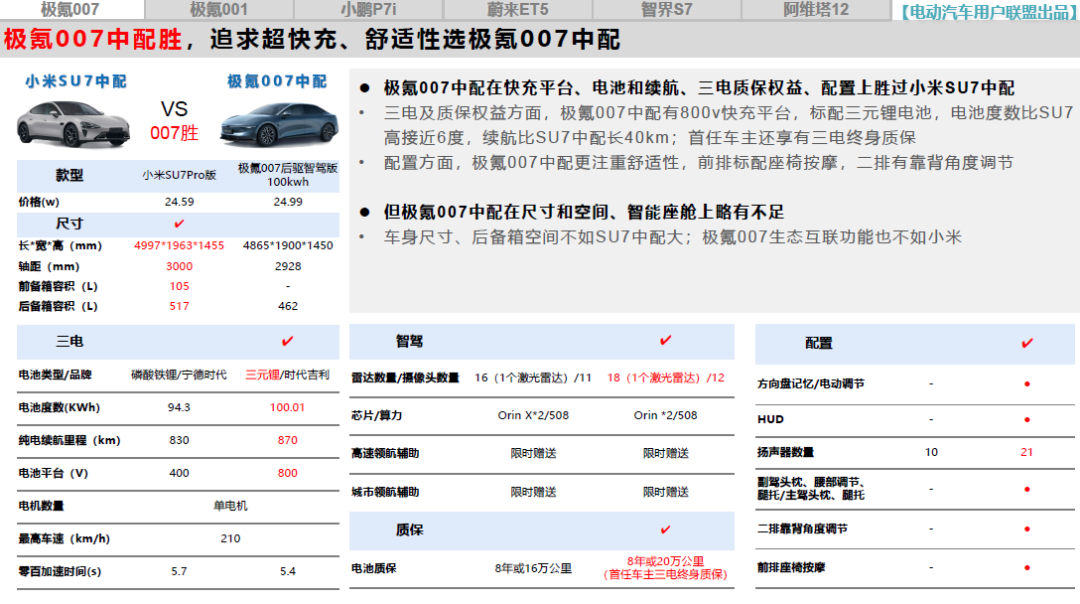Click the 517 rear trunk volume value
The height and width of the screenshot is (604, 1080).
coord(179,306)
